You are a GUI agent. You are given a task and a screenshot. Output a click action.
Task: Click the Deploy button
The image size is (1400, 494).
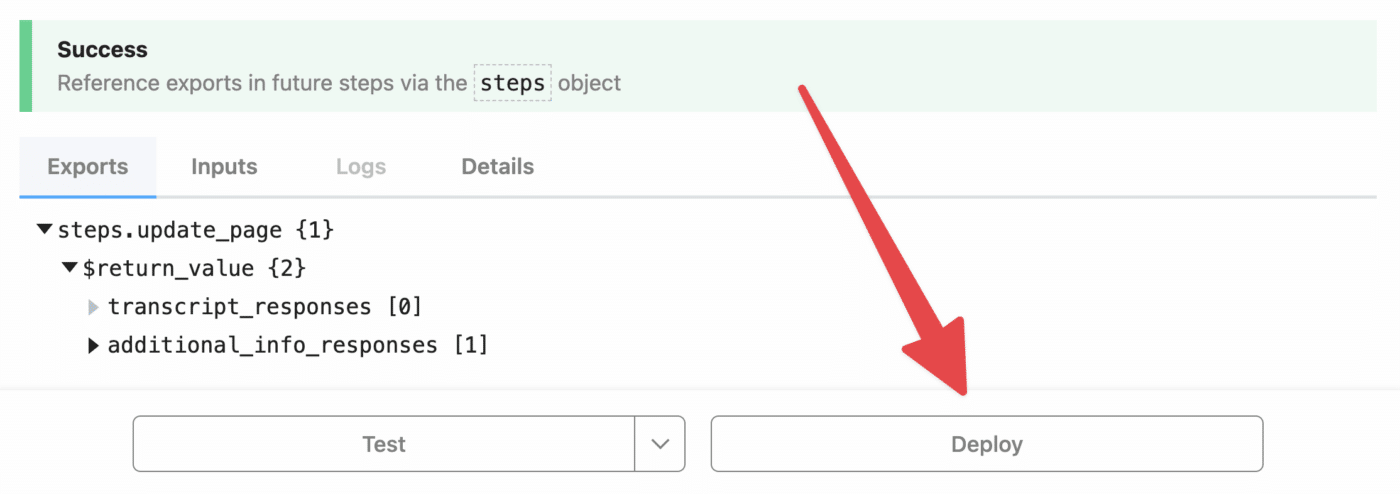pos(987,444)
